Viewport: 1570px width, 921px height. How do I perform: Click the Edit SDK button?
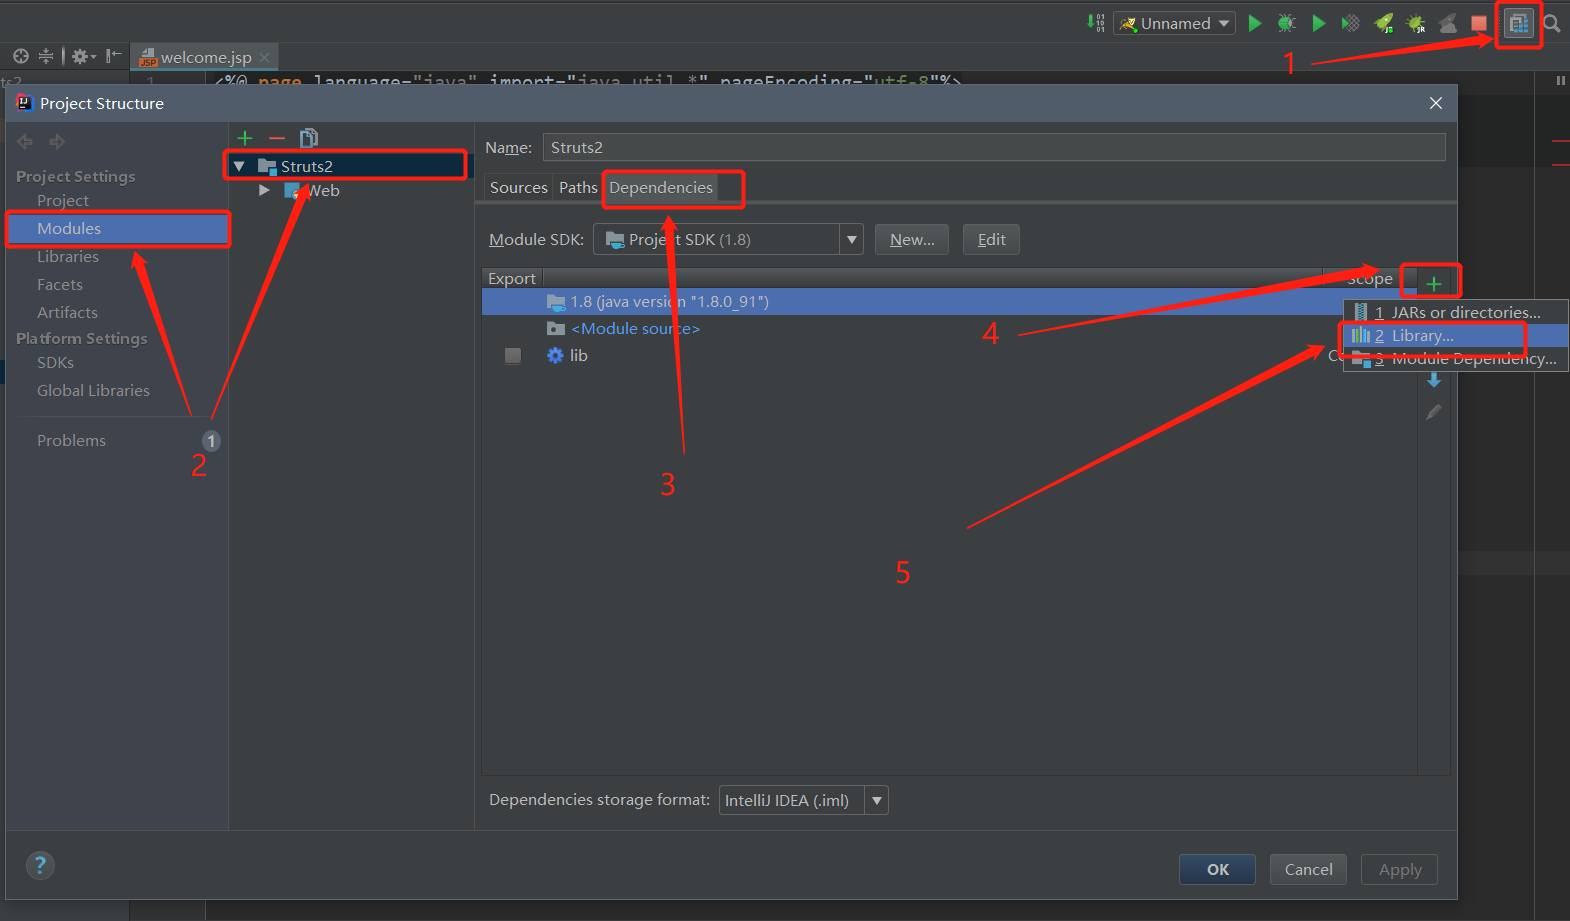[x=991, y=239]
